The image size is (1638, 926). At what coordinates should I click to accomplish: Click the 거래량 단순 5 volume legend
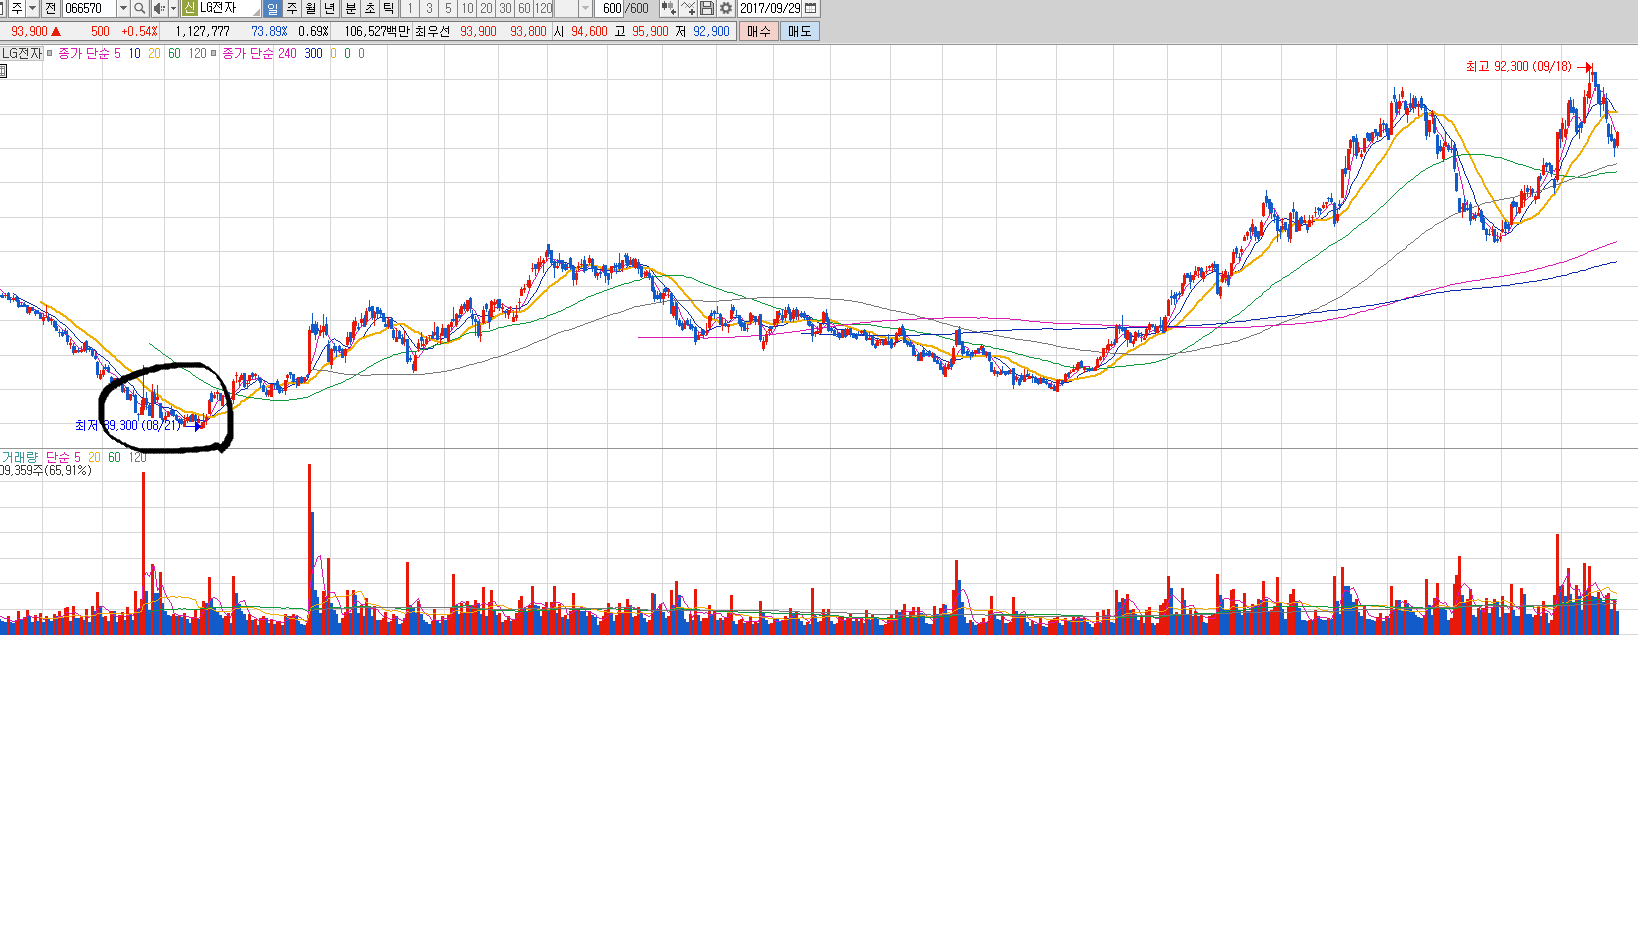point(41,457)
